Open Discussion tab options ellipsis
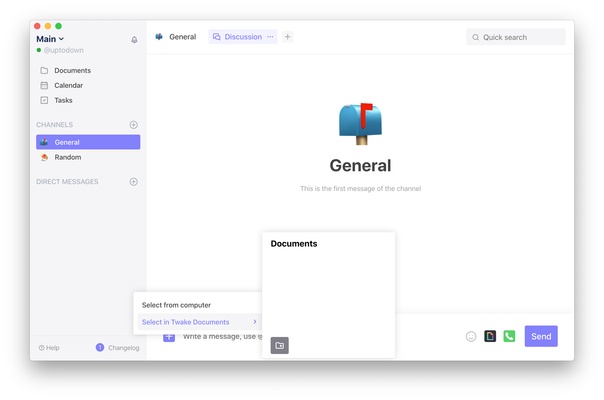This screenshot has width=604, height=400. pyautogui.click(x=270, y=37)
